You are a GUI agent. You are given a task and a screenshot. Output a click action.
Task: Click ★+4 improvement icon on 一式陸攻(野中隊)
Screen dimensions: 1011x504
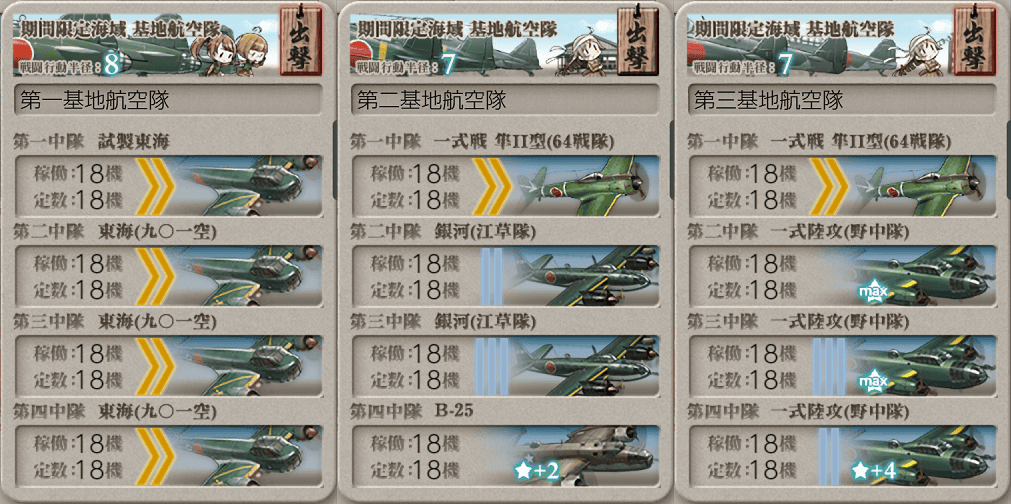click(874, 472)
